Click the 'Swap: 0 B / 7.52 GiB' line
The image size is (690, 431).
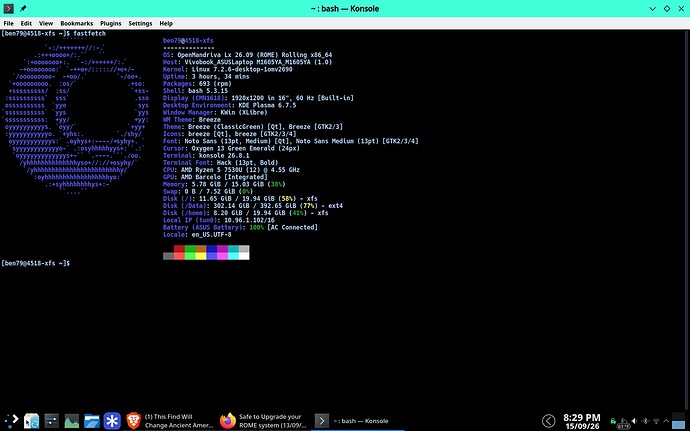click(x=208, y=192)
